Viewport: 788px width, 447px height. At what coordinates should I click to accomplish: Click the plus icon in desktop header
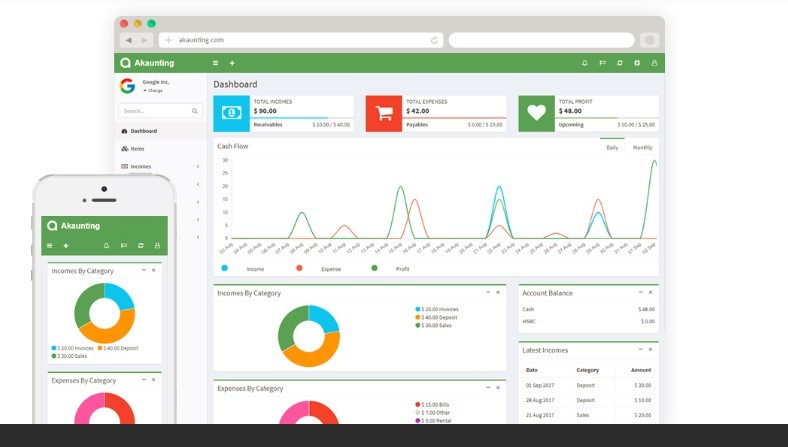click(232, 63)
